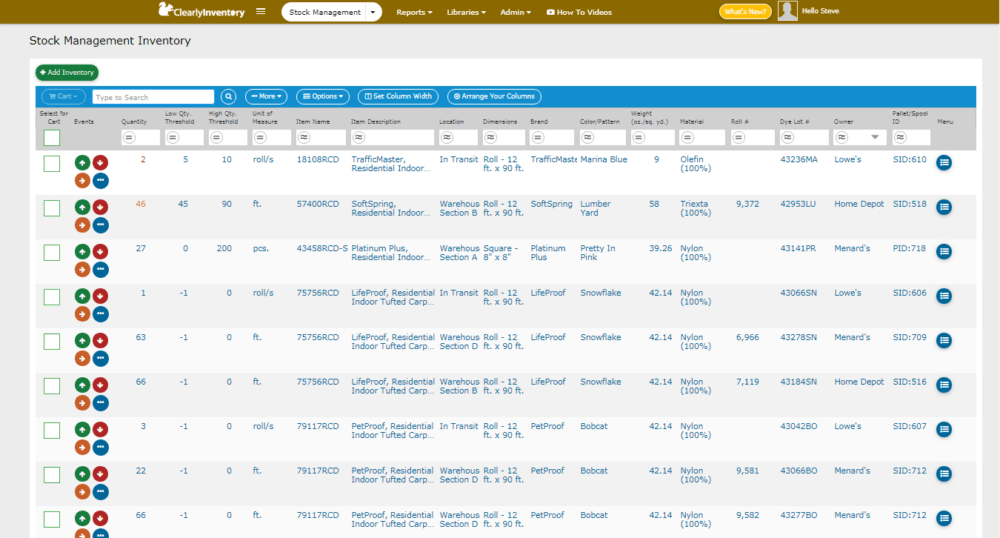Click the red remove-stock arrow for SID:610
The image size is (1000, 538).
[x=100, y=163]
